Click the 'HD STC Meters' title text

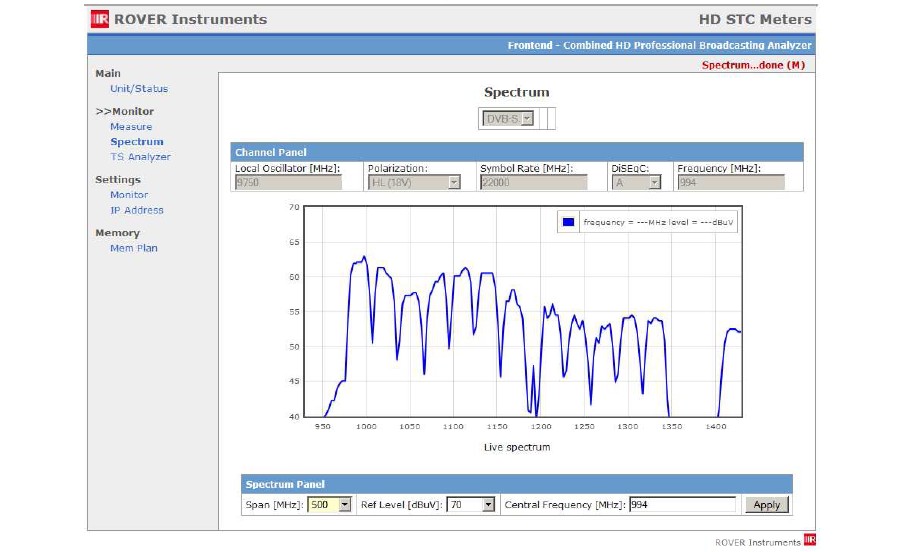(755, 20)
